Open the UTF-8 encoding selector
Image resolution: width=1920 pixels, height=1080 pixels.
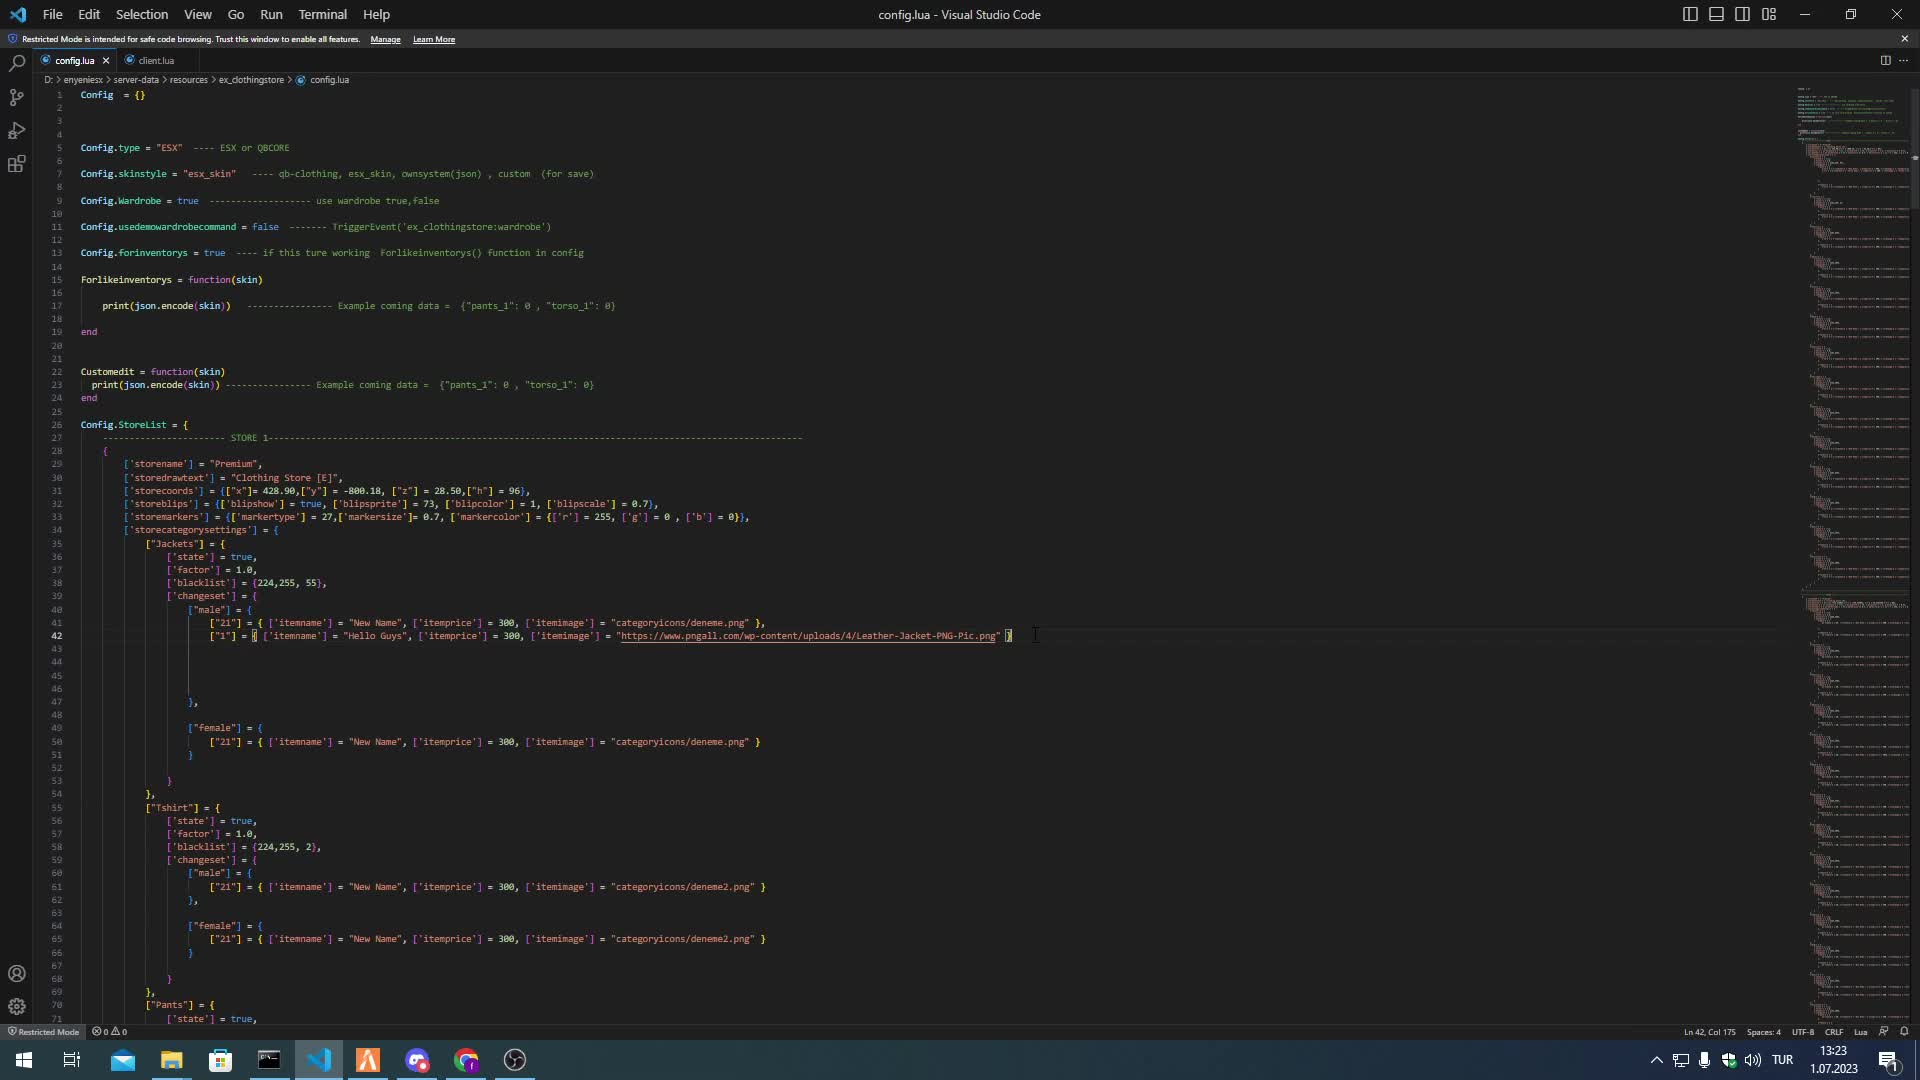1802,1032
